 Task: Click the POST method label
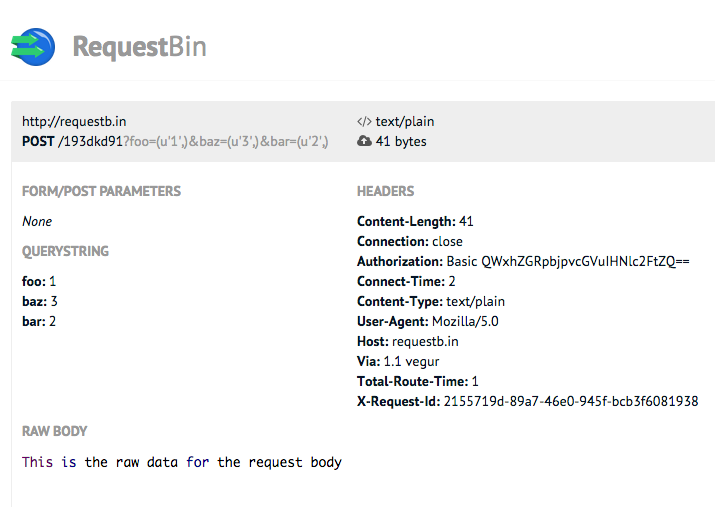click(x=38, y=141)
